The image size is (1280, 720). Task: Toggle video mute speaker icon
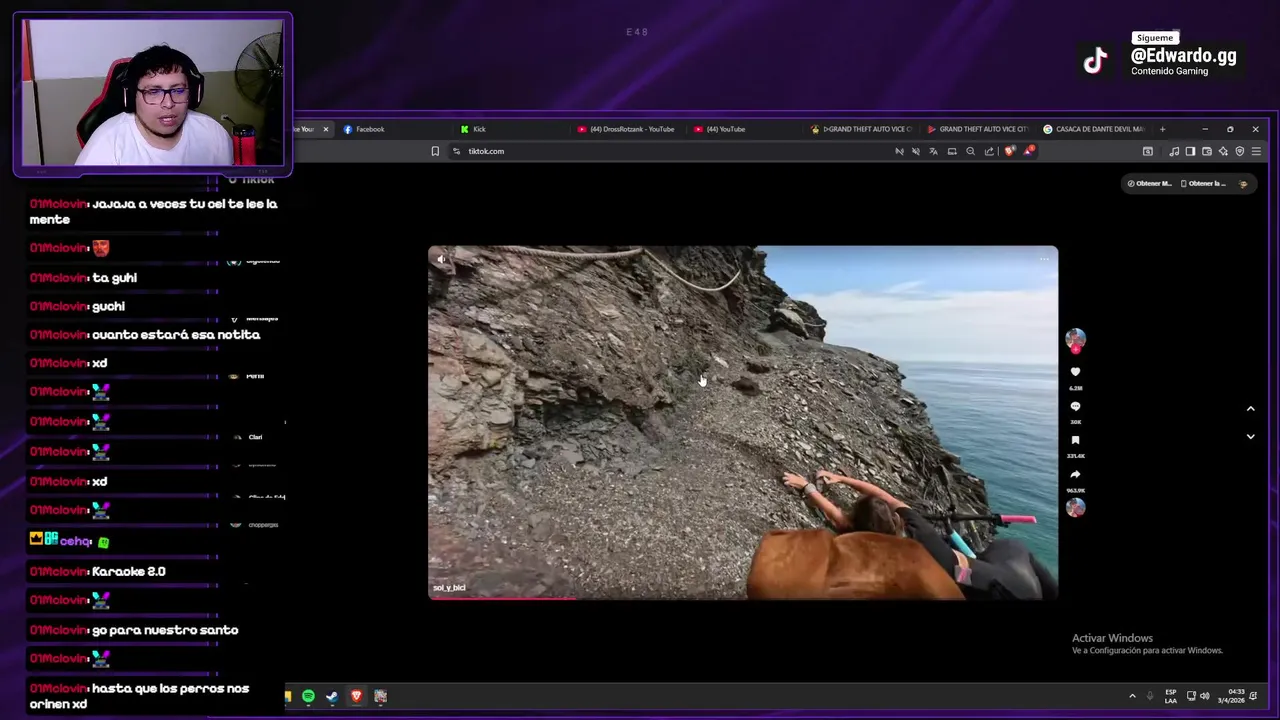pyautogui.click(x=441, y=259)
